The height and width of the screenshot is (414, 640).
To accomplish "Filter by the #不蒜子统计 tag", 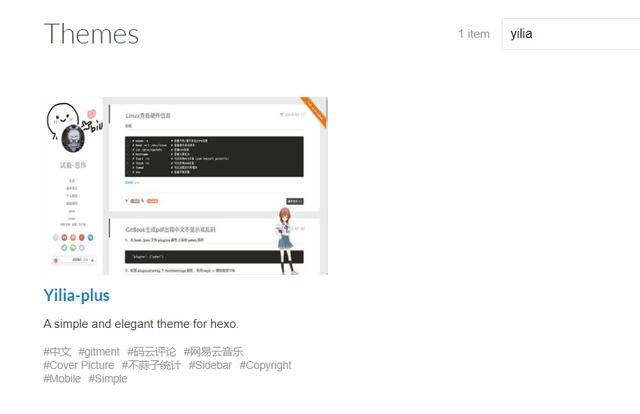I will [151, 365].
